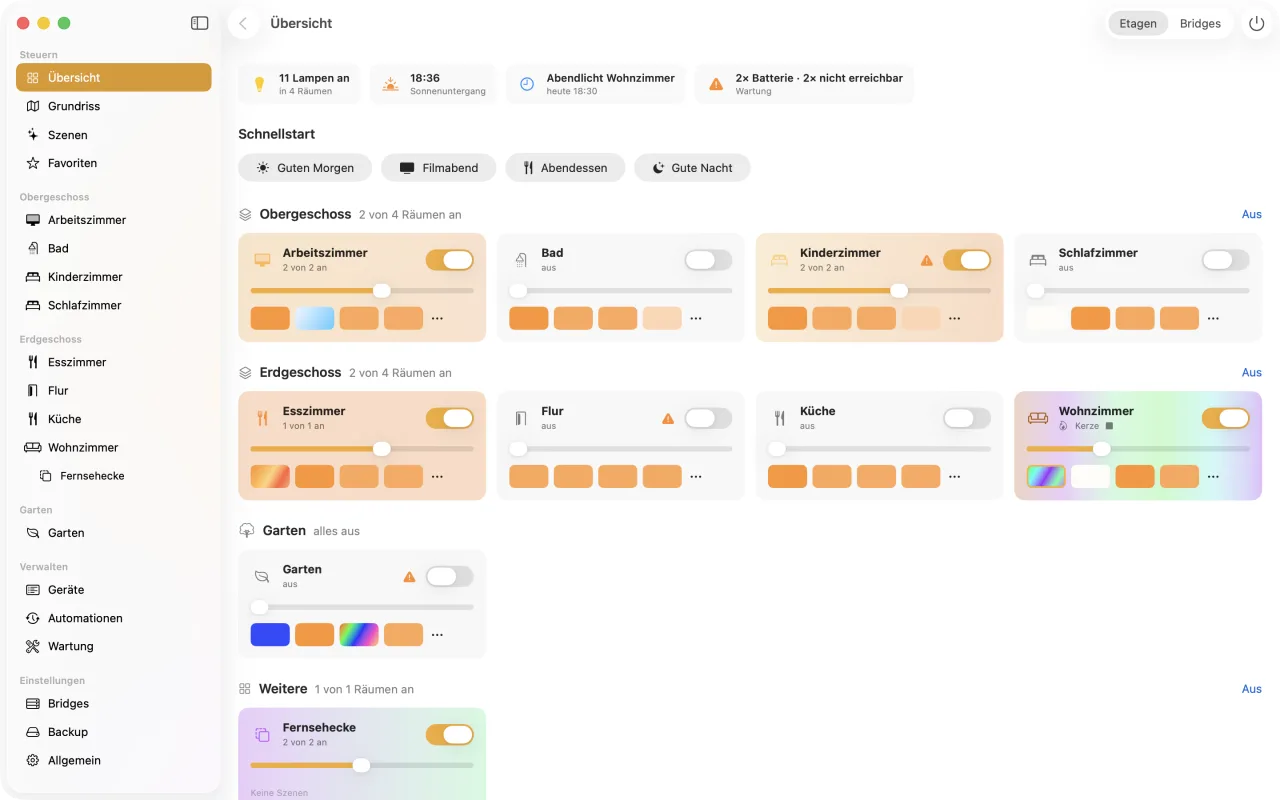This screenshot has width=1280, height=800.
Task: Click the Garten section tree icon
Action: tap(246, 531)
